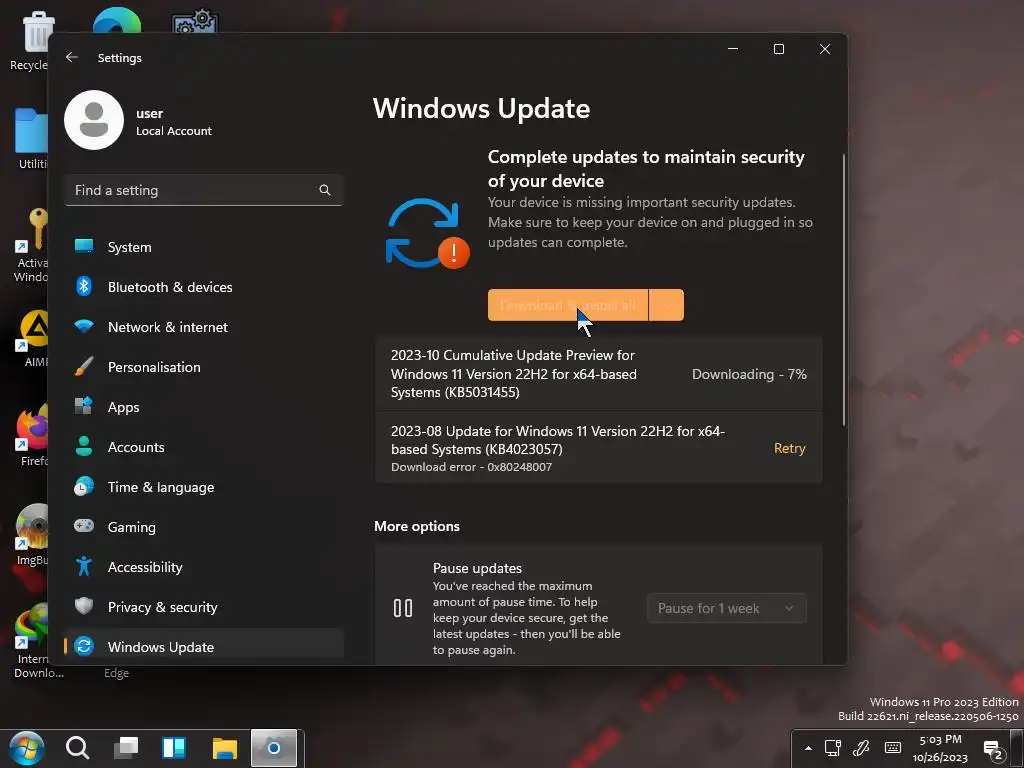Open Widgets panel icon on taskbar

click(x=174, y=748)
